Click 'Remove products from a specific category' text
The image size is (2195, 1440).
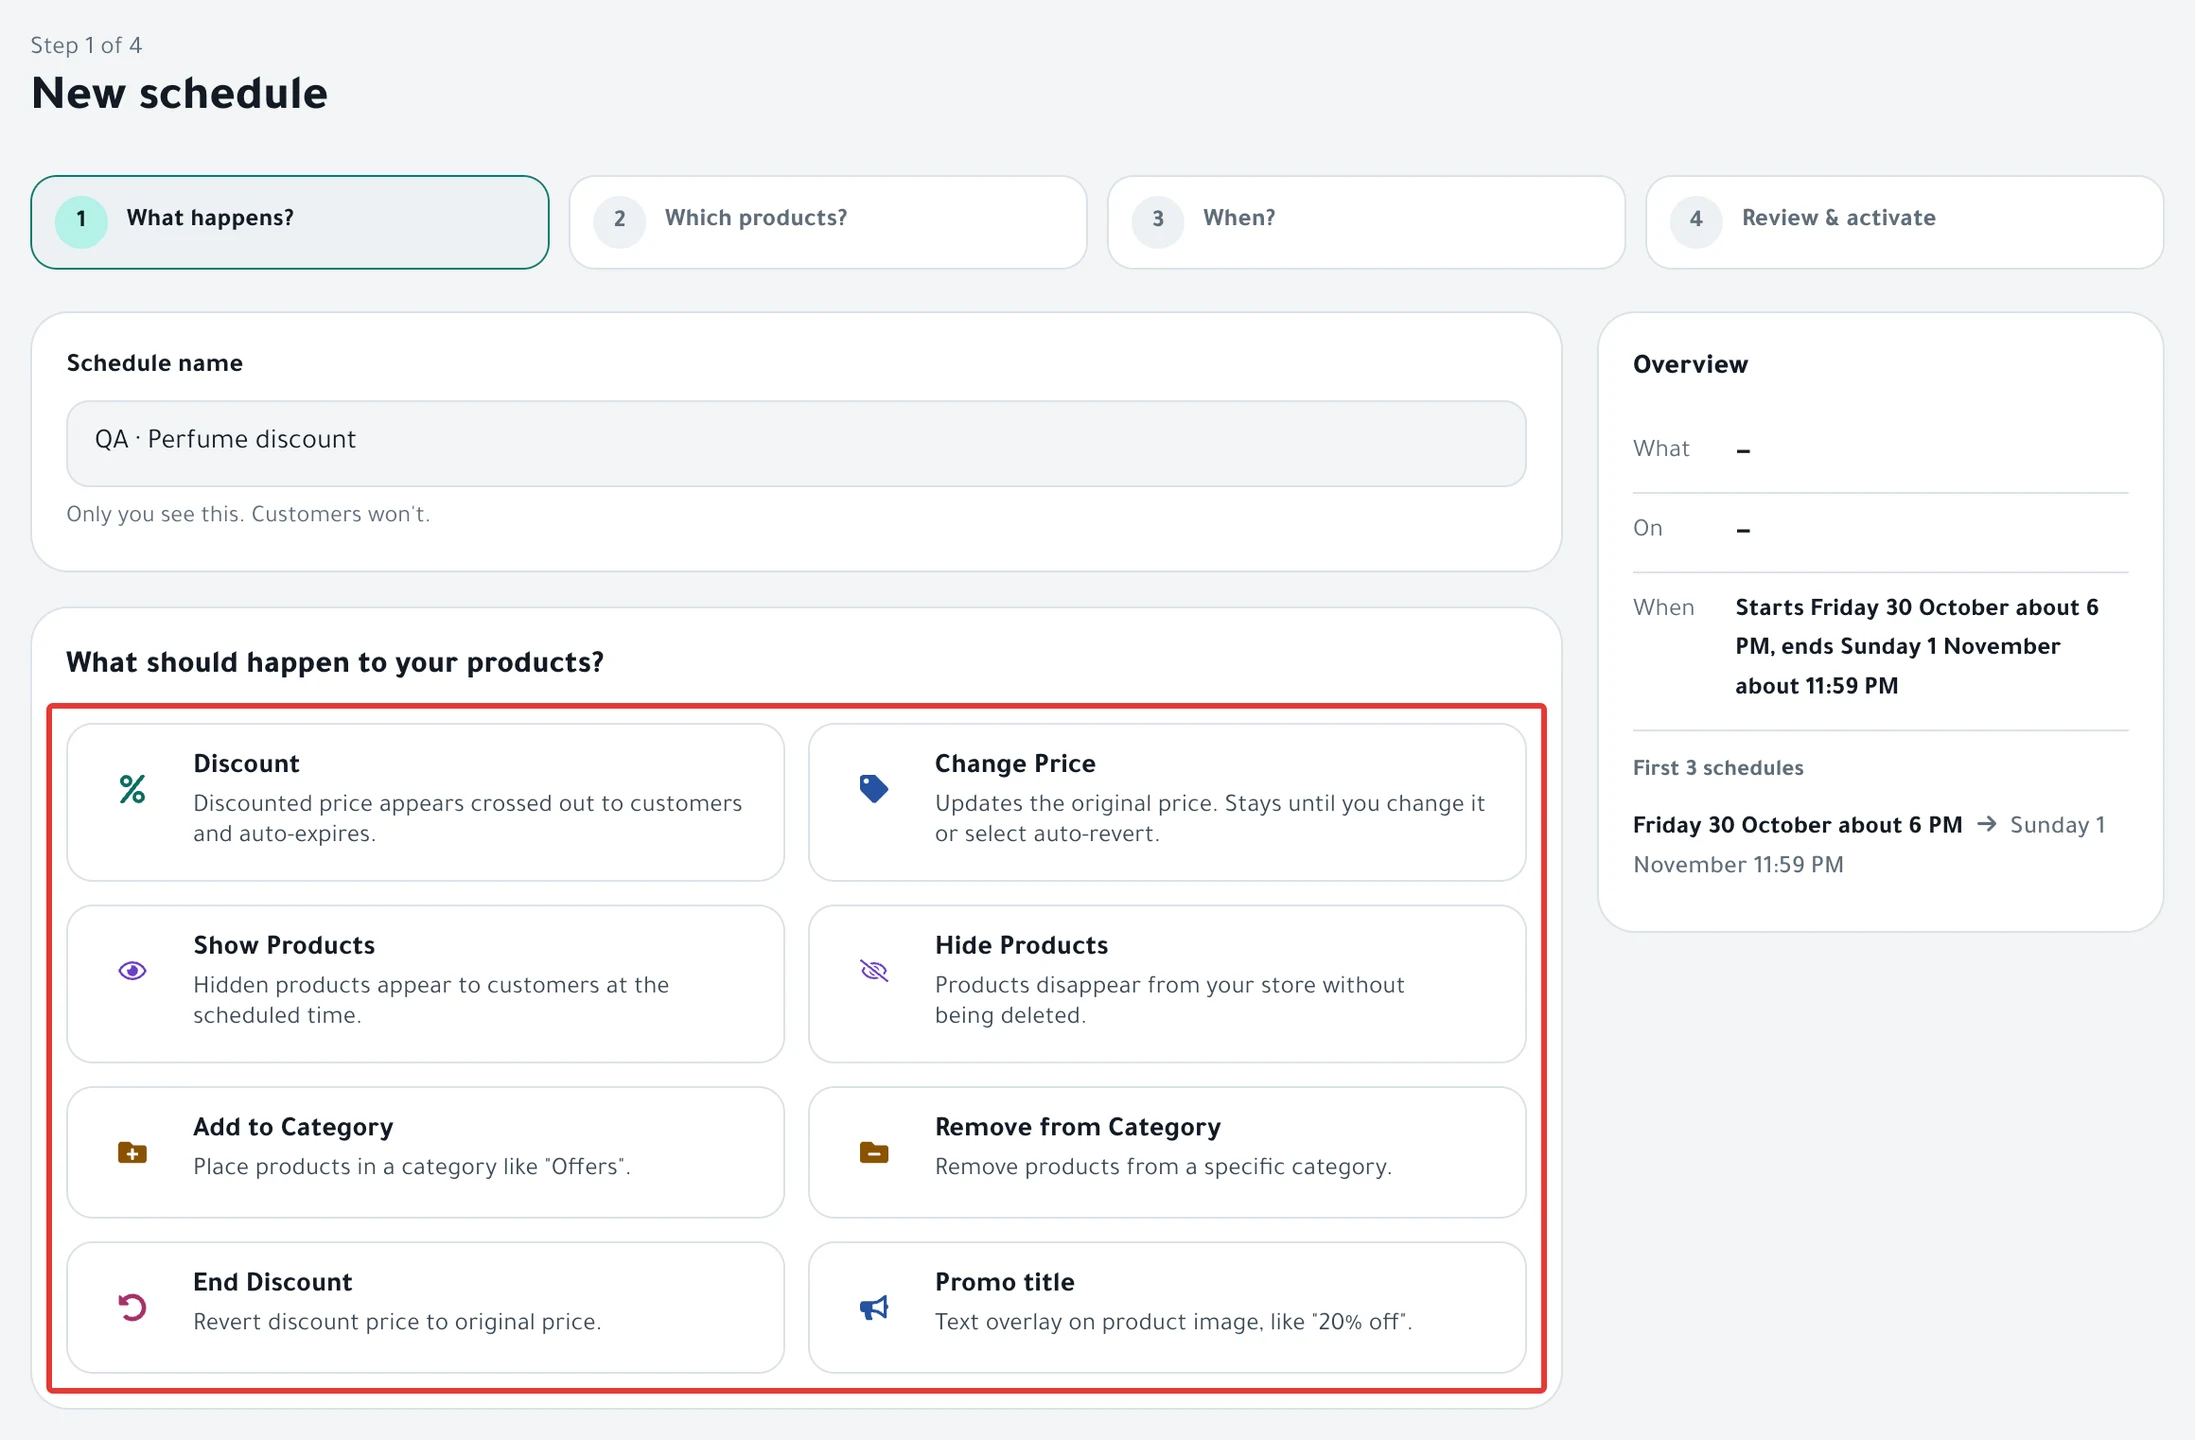[x=1163, y=1167]
